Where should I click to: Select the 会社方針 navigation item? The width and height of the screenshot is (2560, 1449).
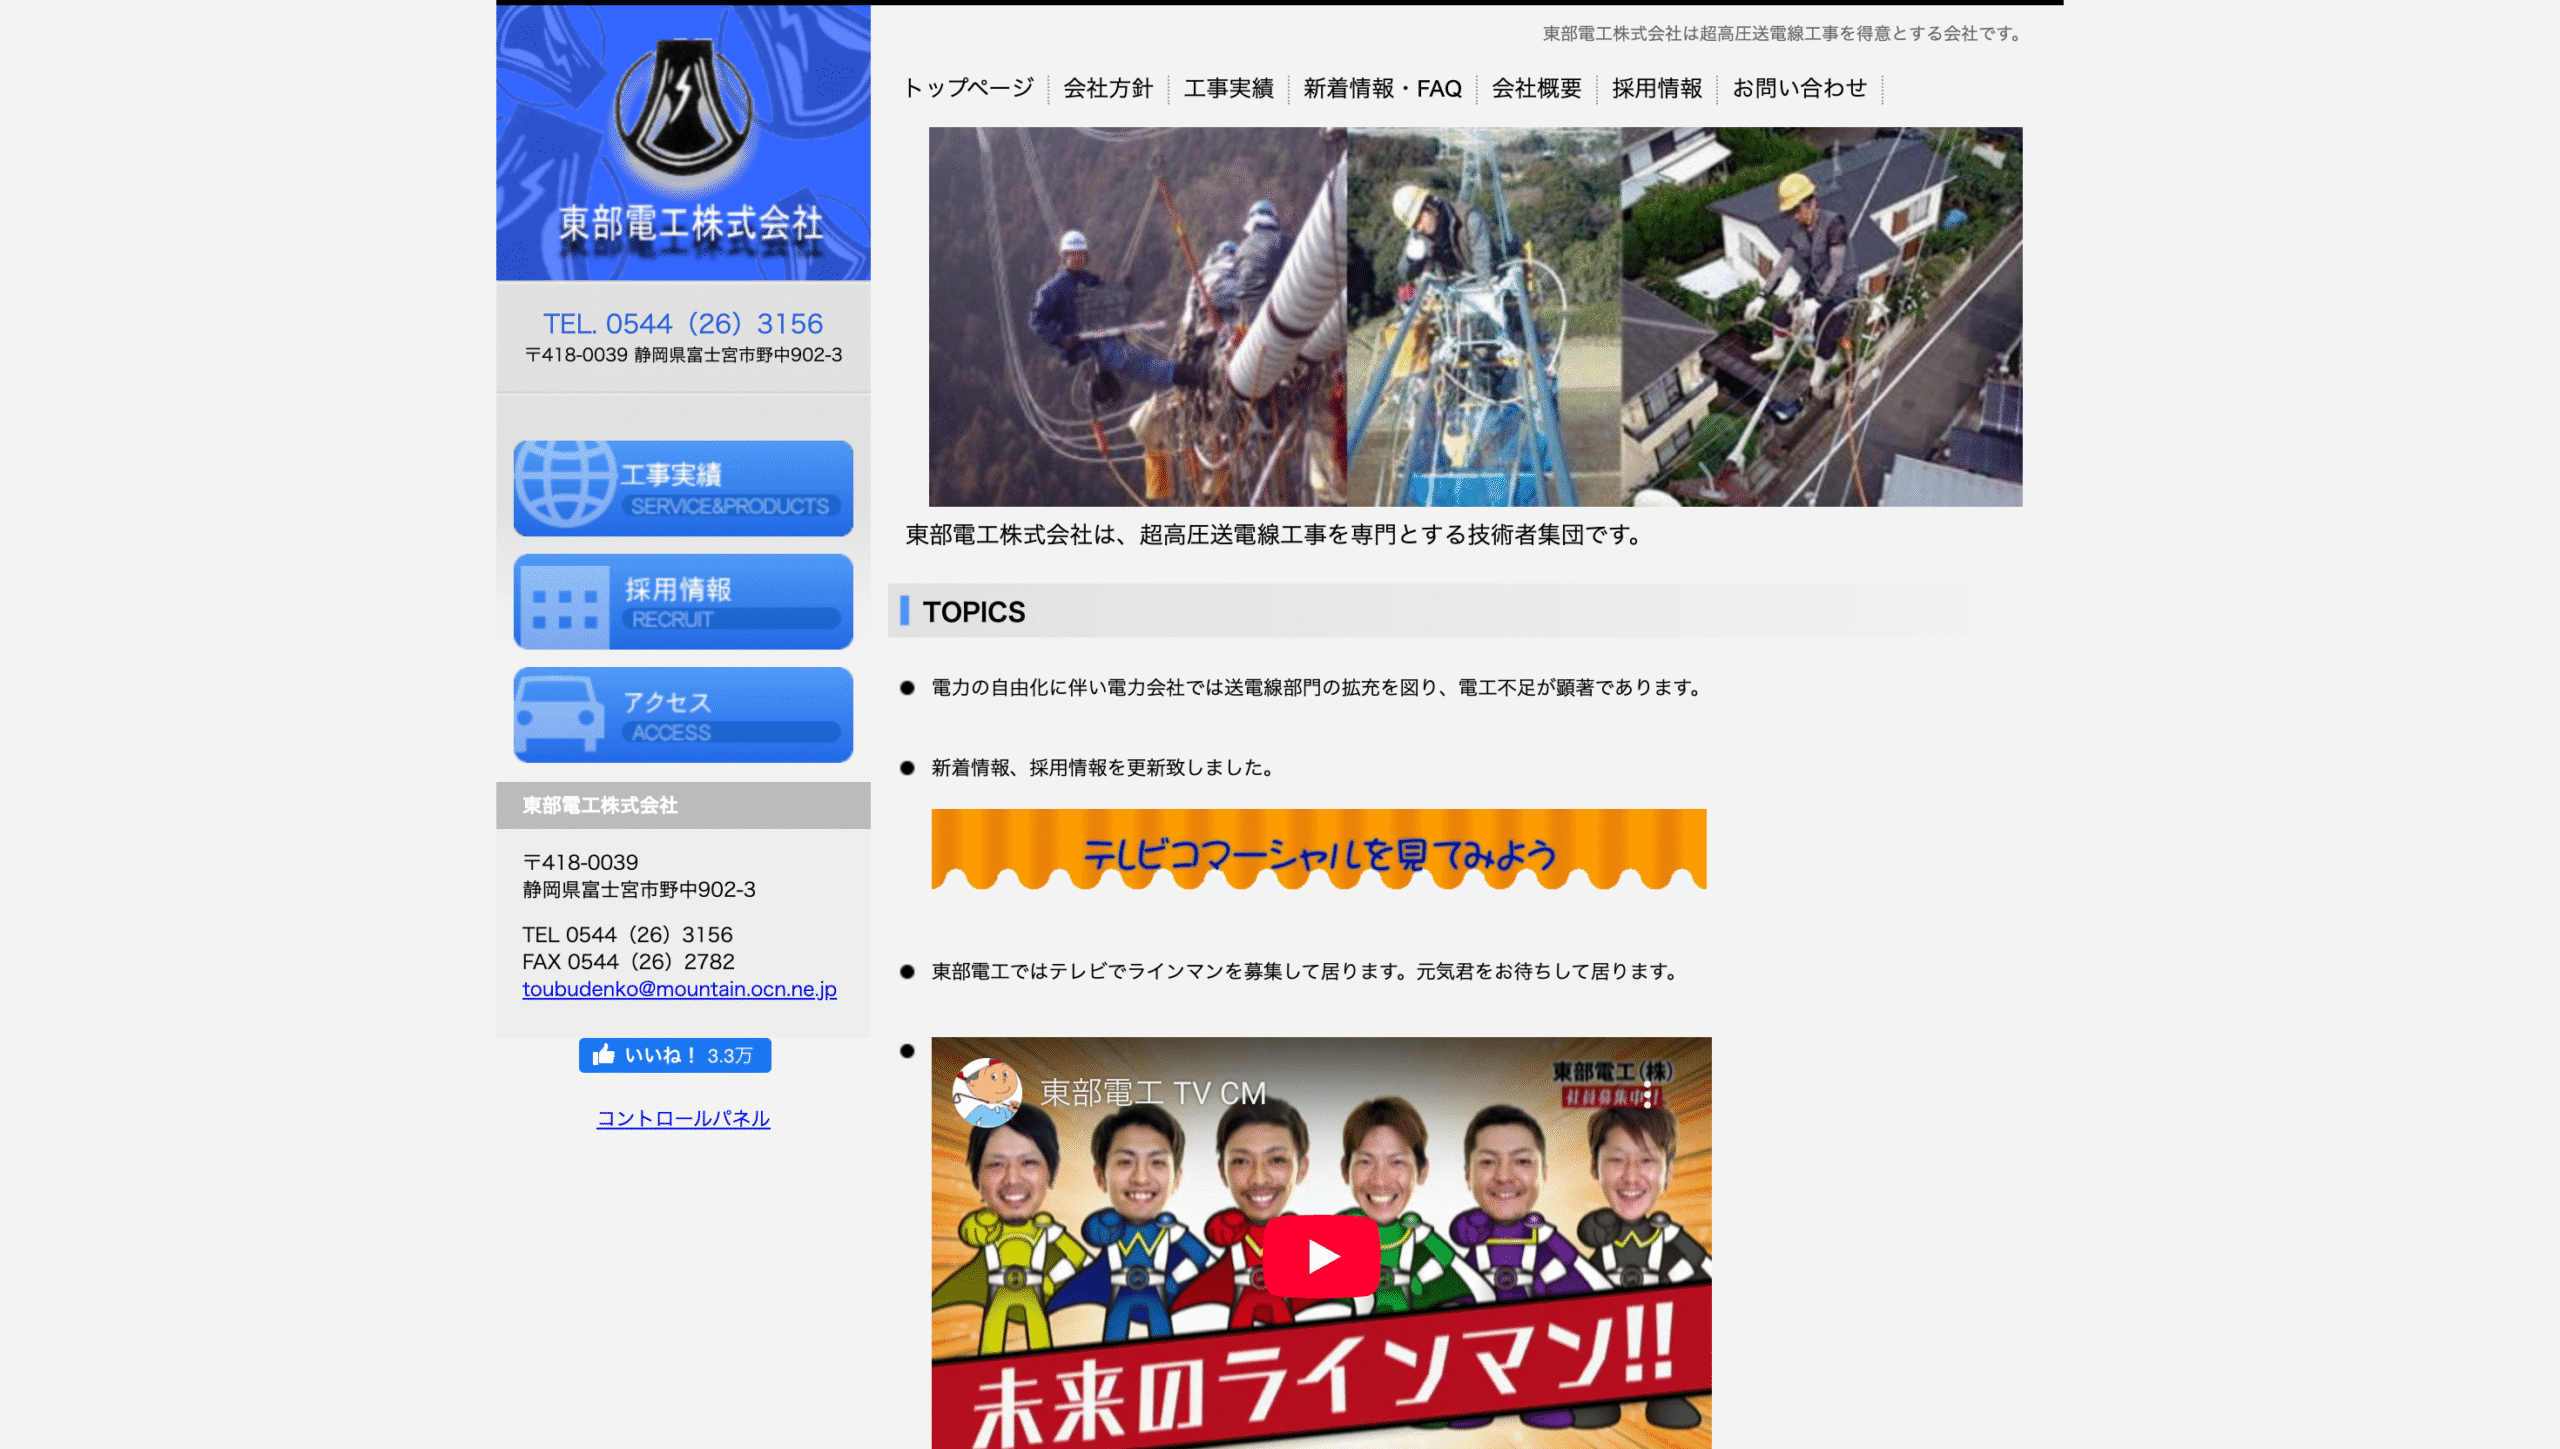pyautogui.click(x=1107, y=88)
